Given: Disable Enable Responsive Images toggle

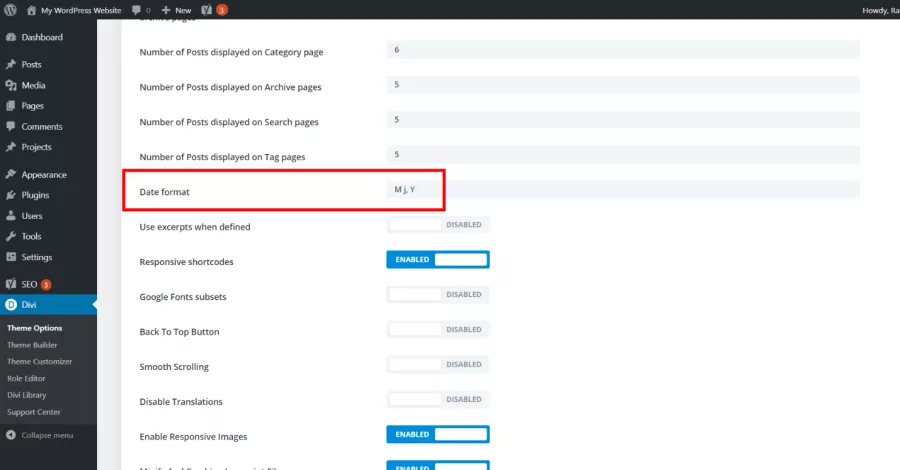Looking at the screenshot, I should click(438, 434).
